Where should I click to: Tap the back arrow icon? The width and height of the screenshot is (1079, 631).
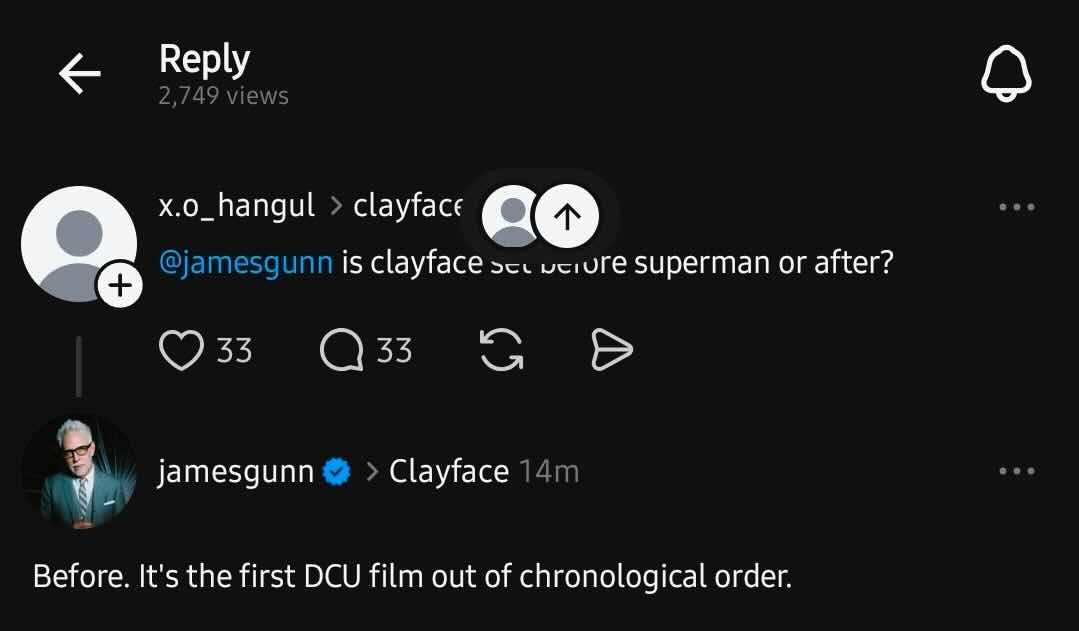tap(80, 74)
